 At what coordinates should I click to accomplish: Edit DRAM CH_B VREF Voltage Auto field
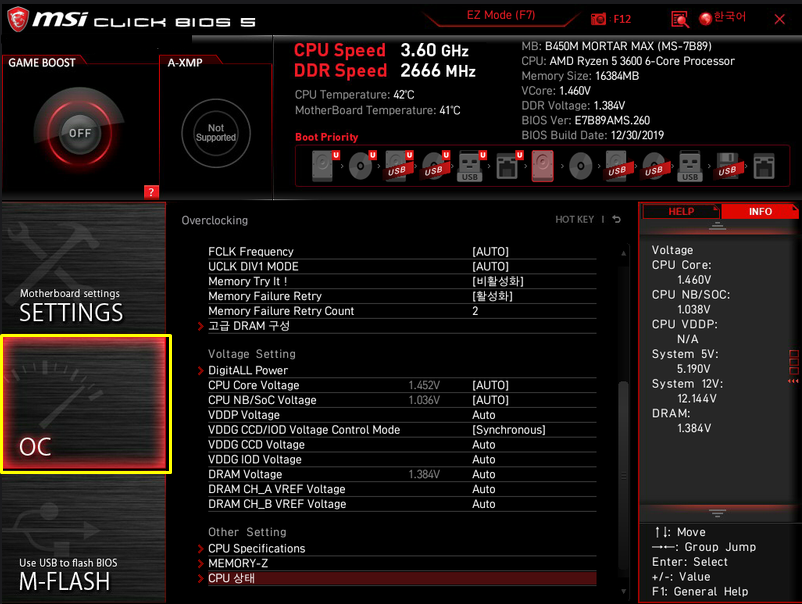coord(483,504)
